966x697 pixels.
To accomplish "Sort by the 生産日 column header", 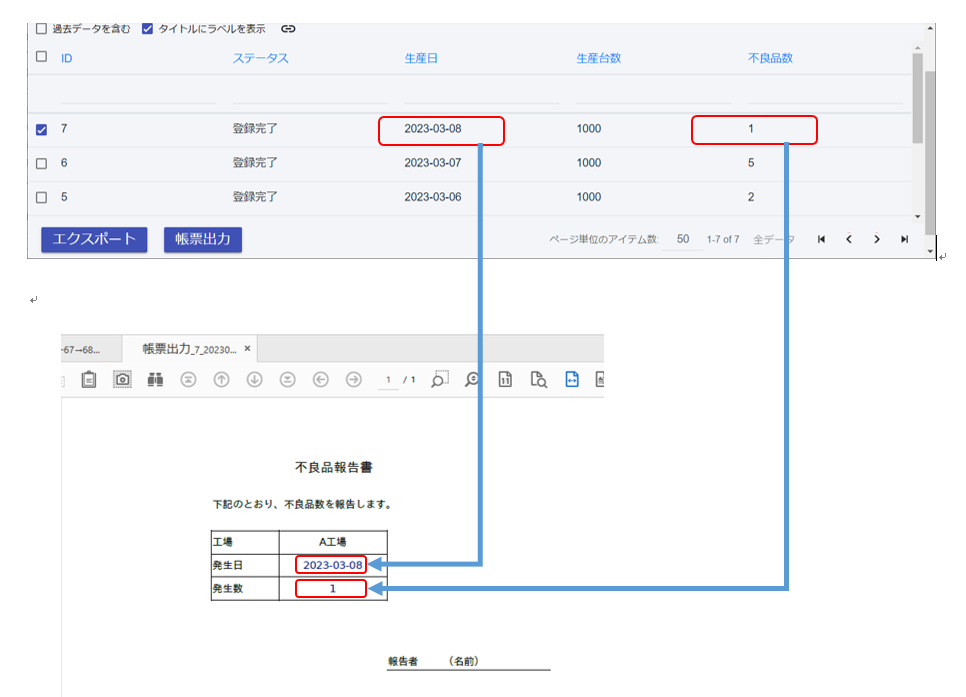I will point(421,58).
